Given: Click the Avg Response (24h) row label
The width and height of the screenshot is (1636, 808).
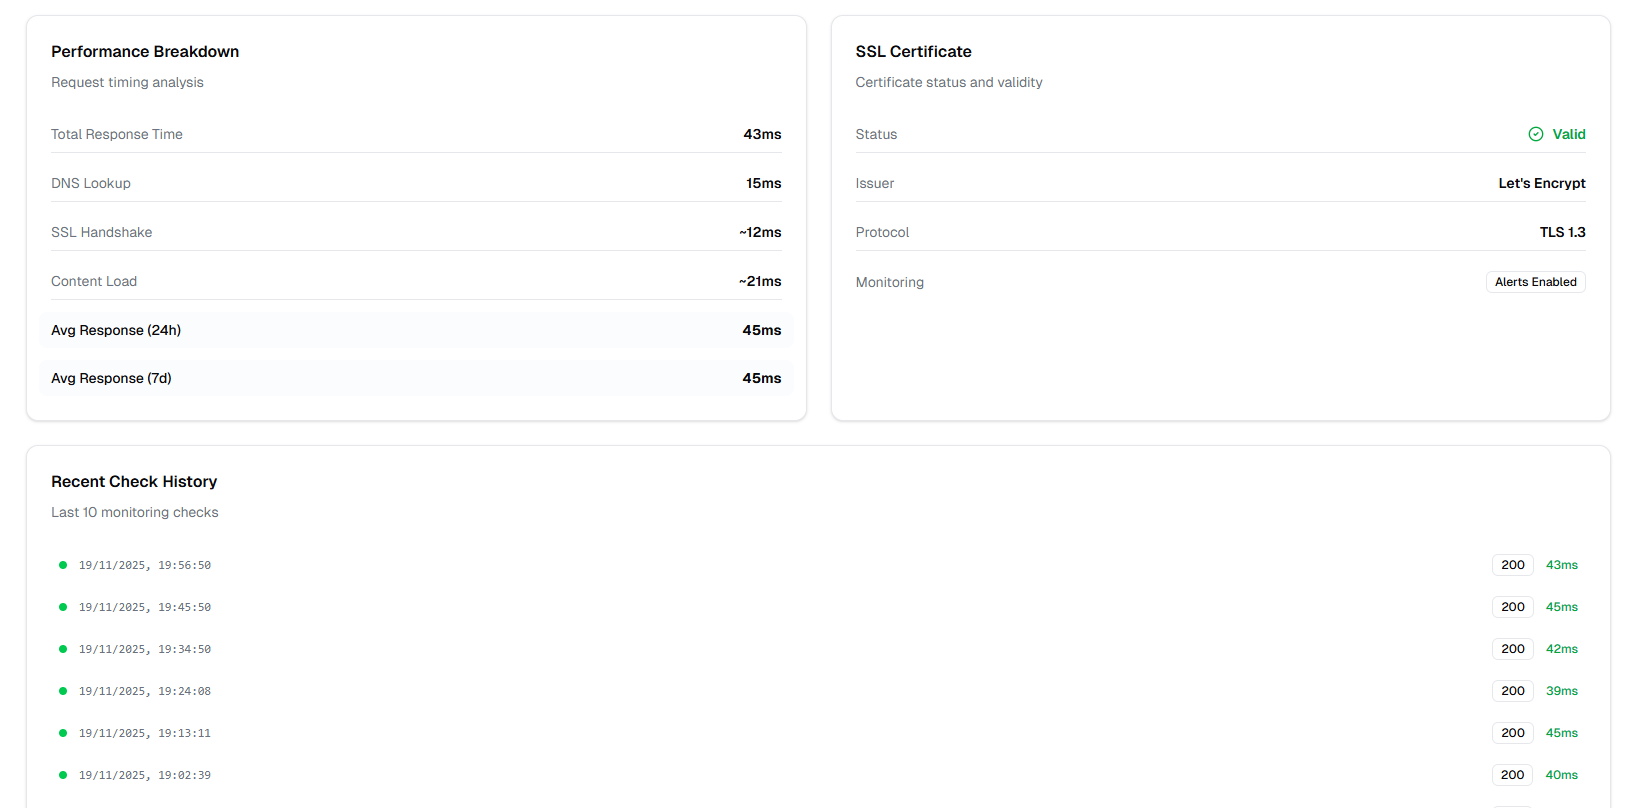Looking at the screenshot, I should click(x=116, y=330).
